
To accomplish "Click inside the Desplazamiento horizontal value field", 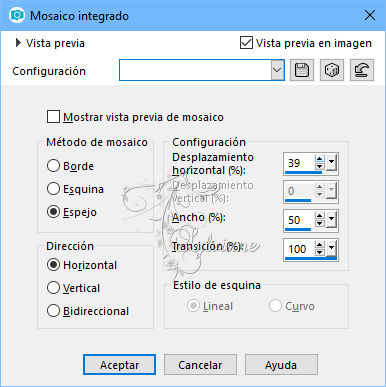I will pyautogui.click(x=299, y=163).
